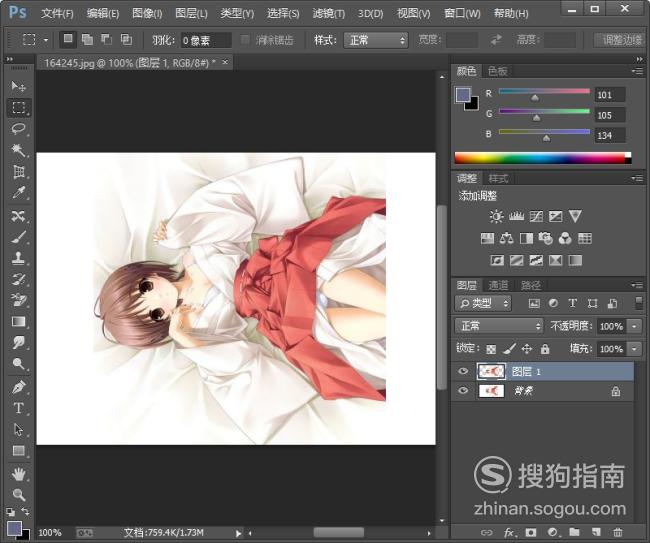
Task: Select the Healing Brush tool
Action: (18, 216)
